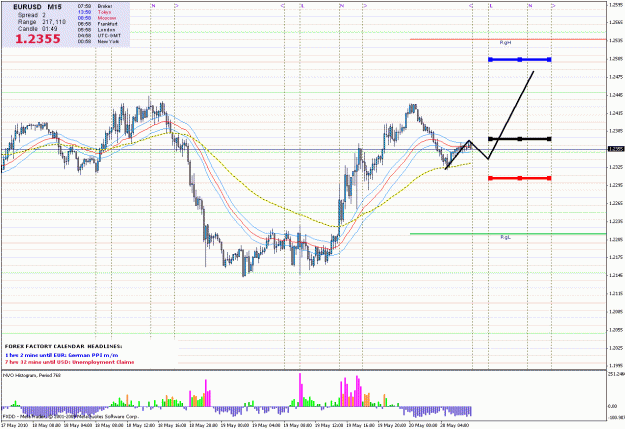Select the London session time row

click(96, 30)
